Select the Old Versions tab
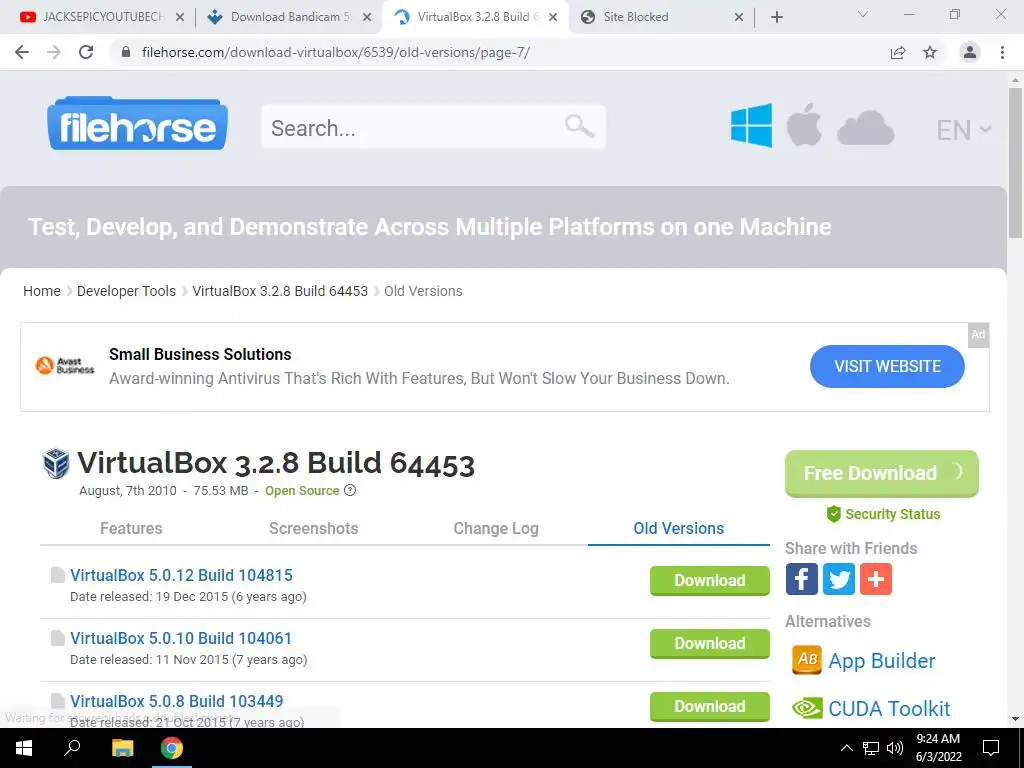The image size is (1024, 768). pos(679,528)
